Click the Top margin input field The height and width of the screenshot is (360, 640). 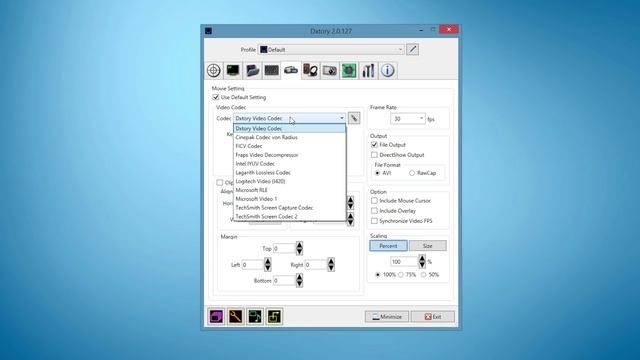(284, 248)
